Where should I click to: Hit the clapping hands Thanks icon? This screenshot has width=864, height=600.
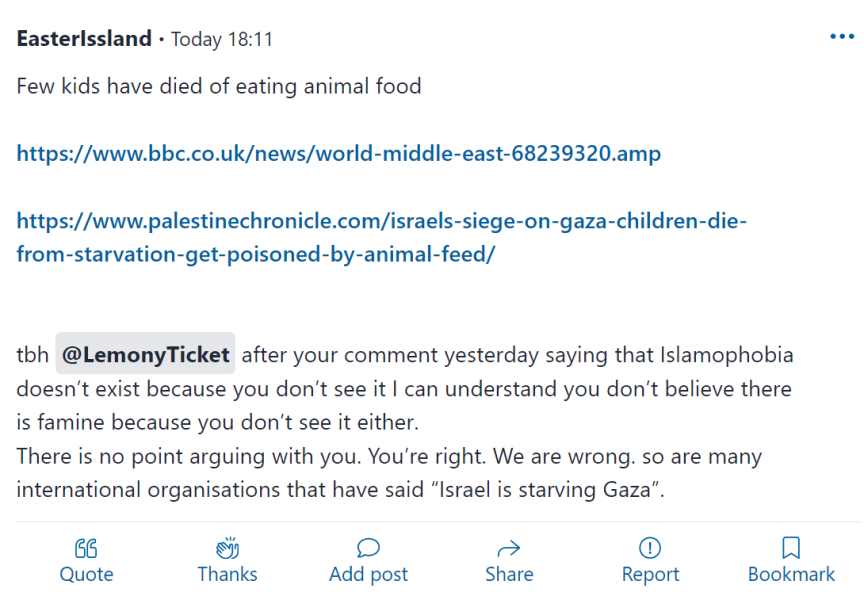pos(227,548)
